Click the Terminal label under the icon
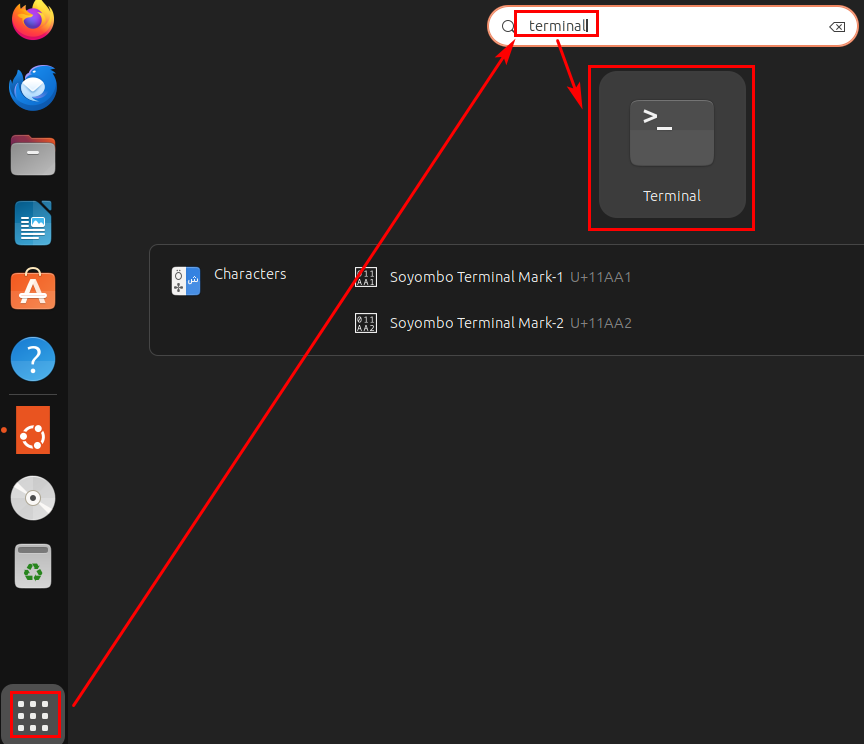The width and height of the screenshot is (864, 744). click(672, 196)
